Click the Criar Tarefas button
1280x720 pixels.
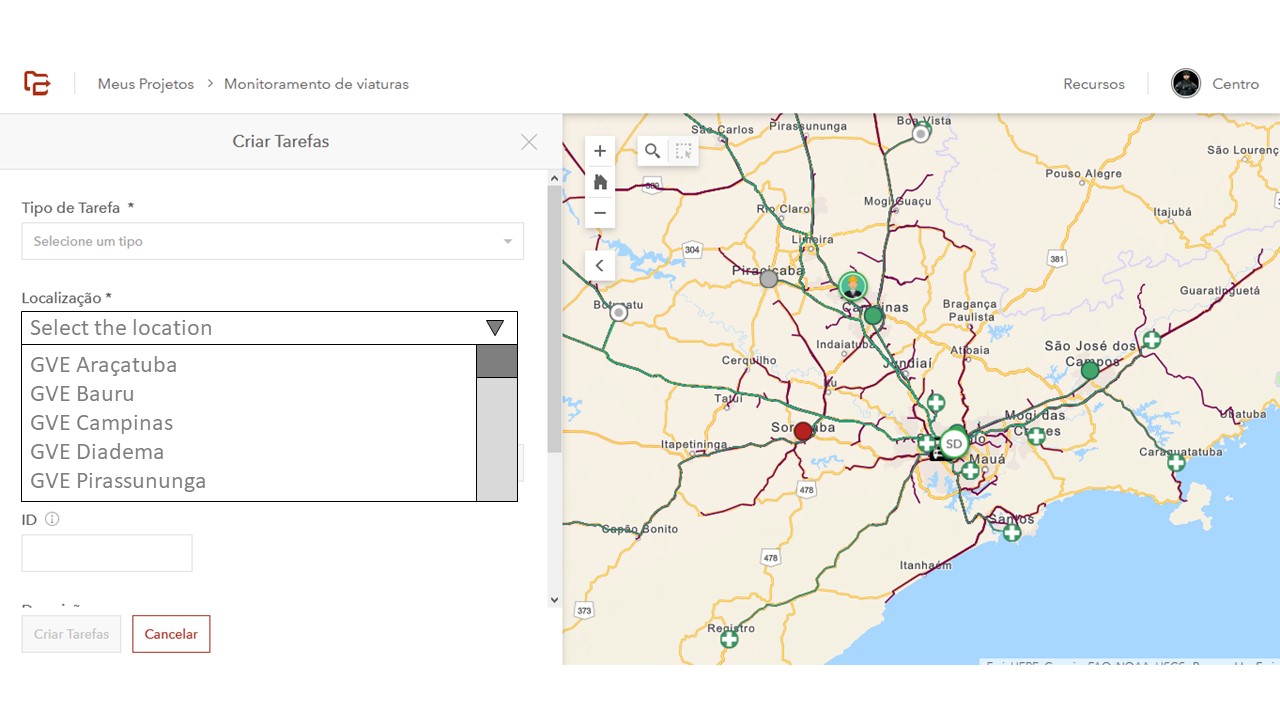pyautogui.click(x=72, y=634)
